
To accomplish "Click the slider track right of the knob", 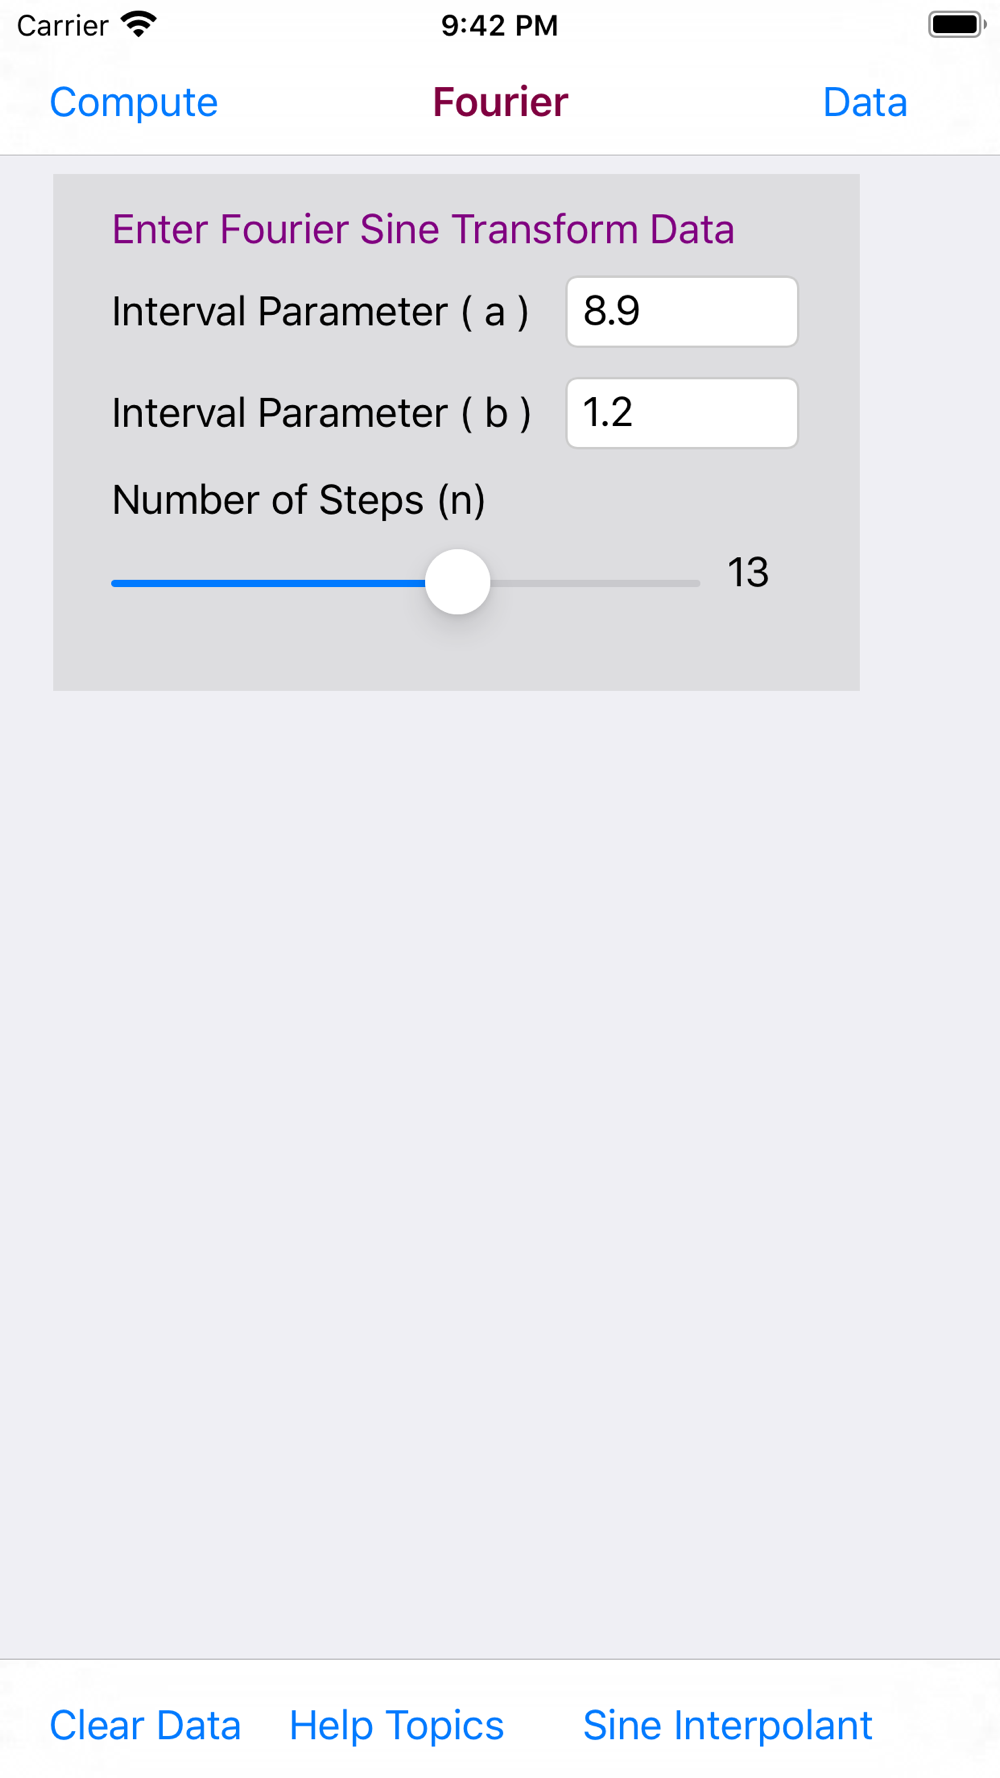I will pyautogui.click(x=595, y=583).
